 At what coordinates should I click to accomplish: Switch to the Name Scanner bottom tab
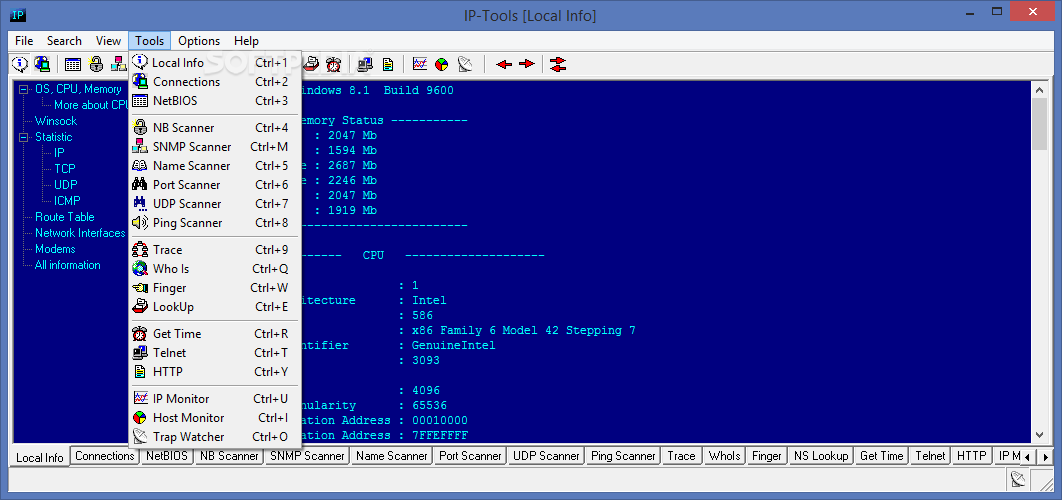[x=392, y=456]
